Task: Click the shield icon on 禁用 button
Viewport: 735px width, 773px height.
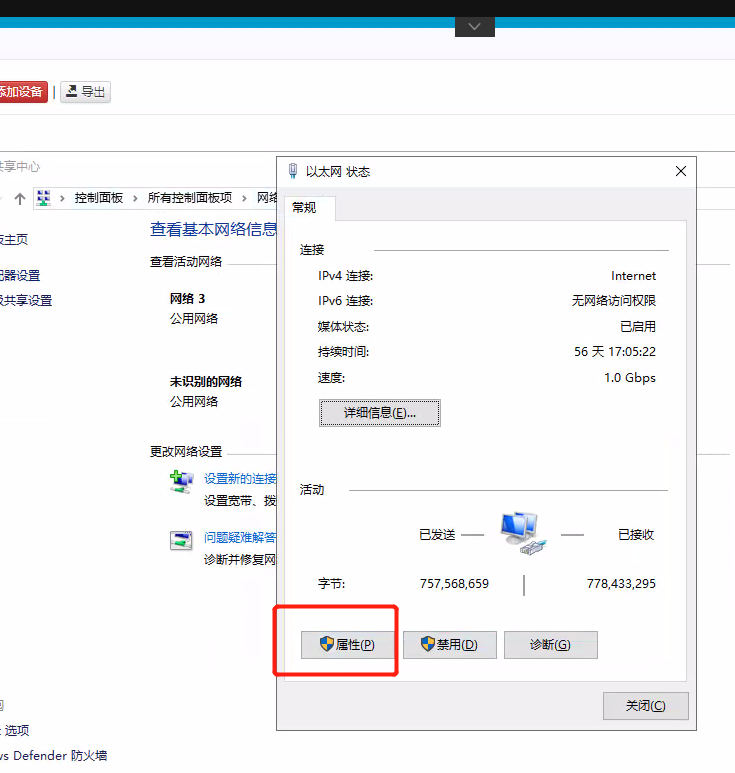Action: [427, 643]
